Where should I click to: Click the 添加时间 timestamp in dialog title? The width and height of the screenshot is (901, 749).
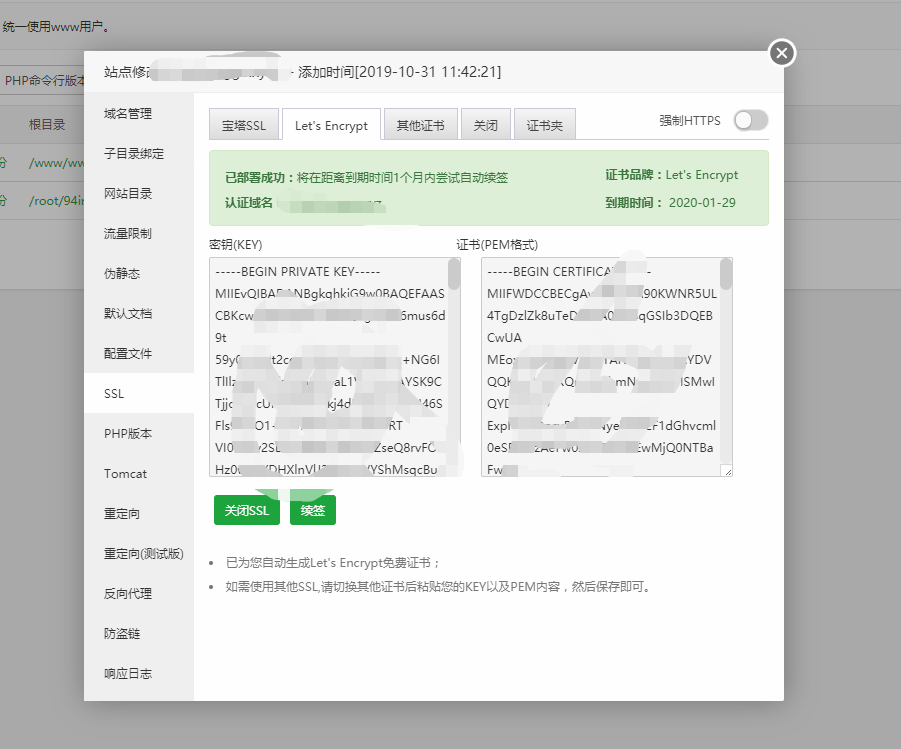tap(399, 72)
